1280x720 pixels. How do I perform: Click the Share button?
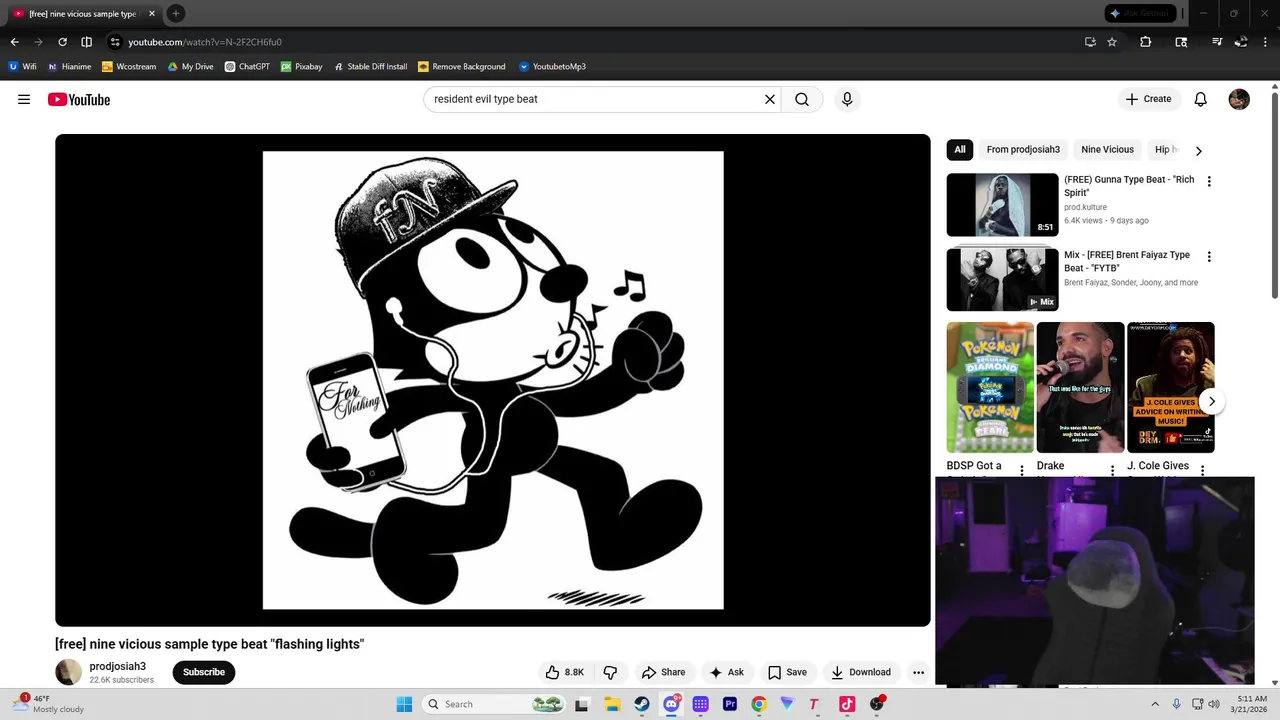(x=664, y=672)
